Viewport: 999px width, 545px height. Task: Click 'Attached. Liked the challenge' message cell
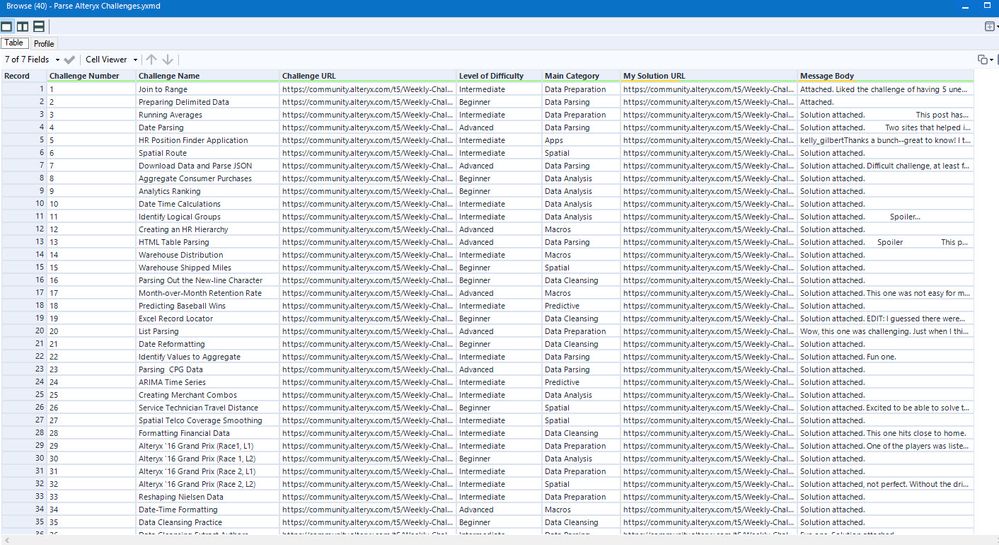886,89
